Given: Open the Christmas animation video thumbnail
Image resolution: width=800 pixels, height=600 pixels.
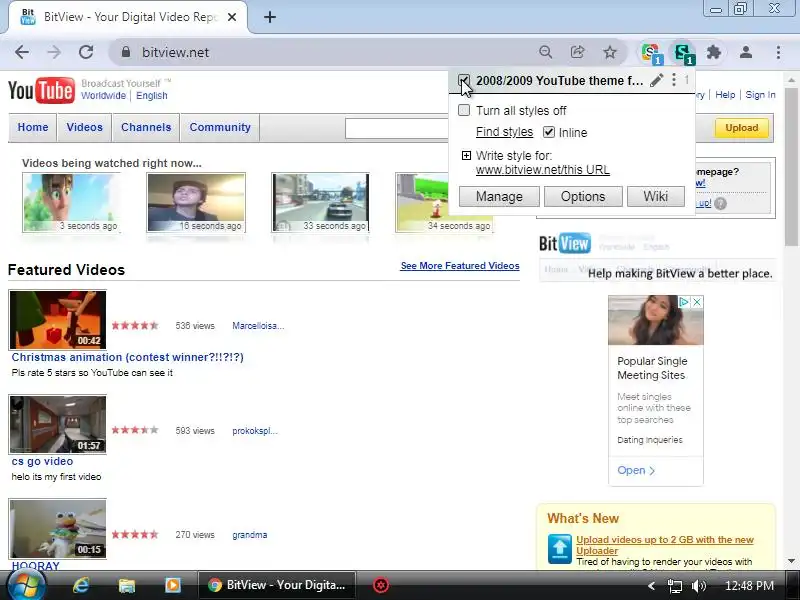Looking at the screenshot, I should pyautogui.click(x=58, y=319).
